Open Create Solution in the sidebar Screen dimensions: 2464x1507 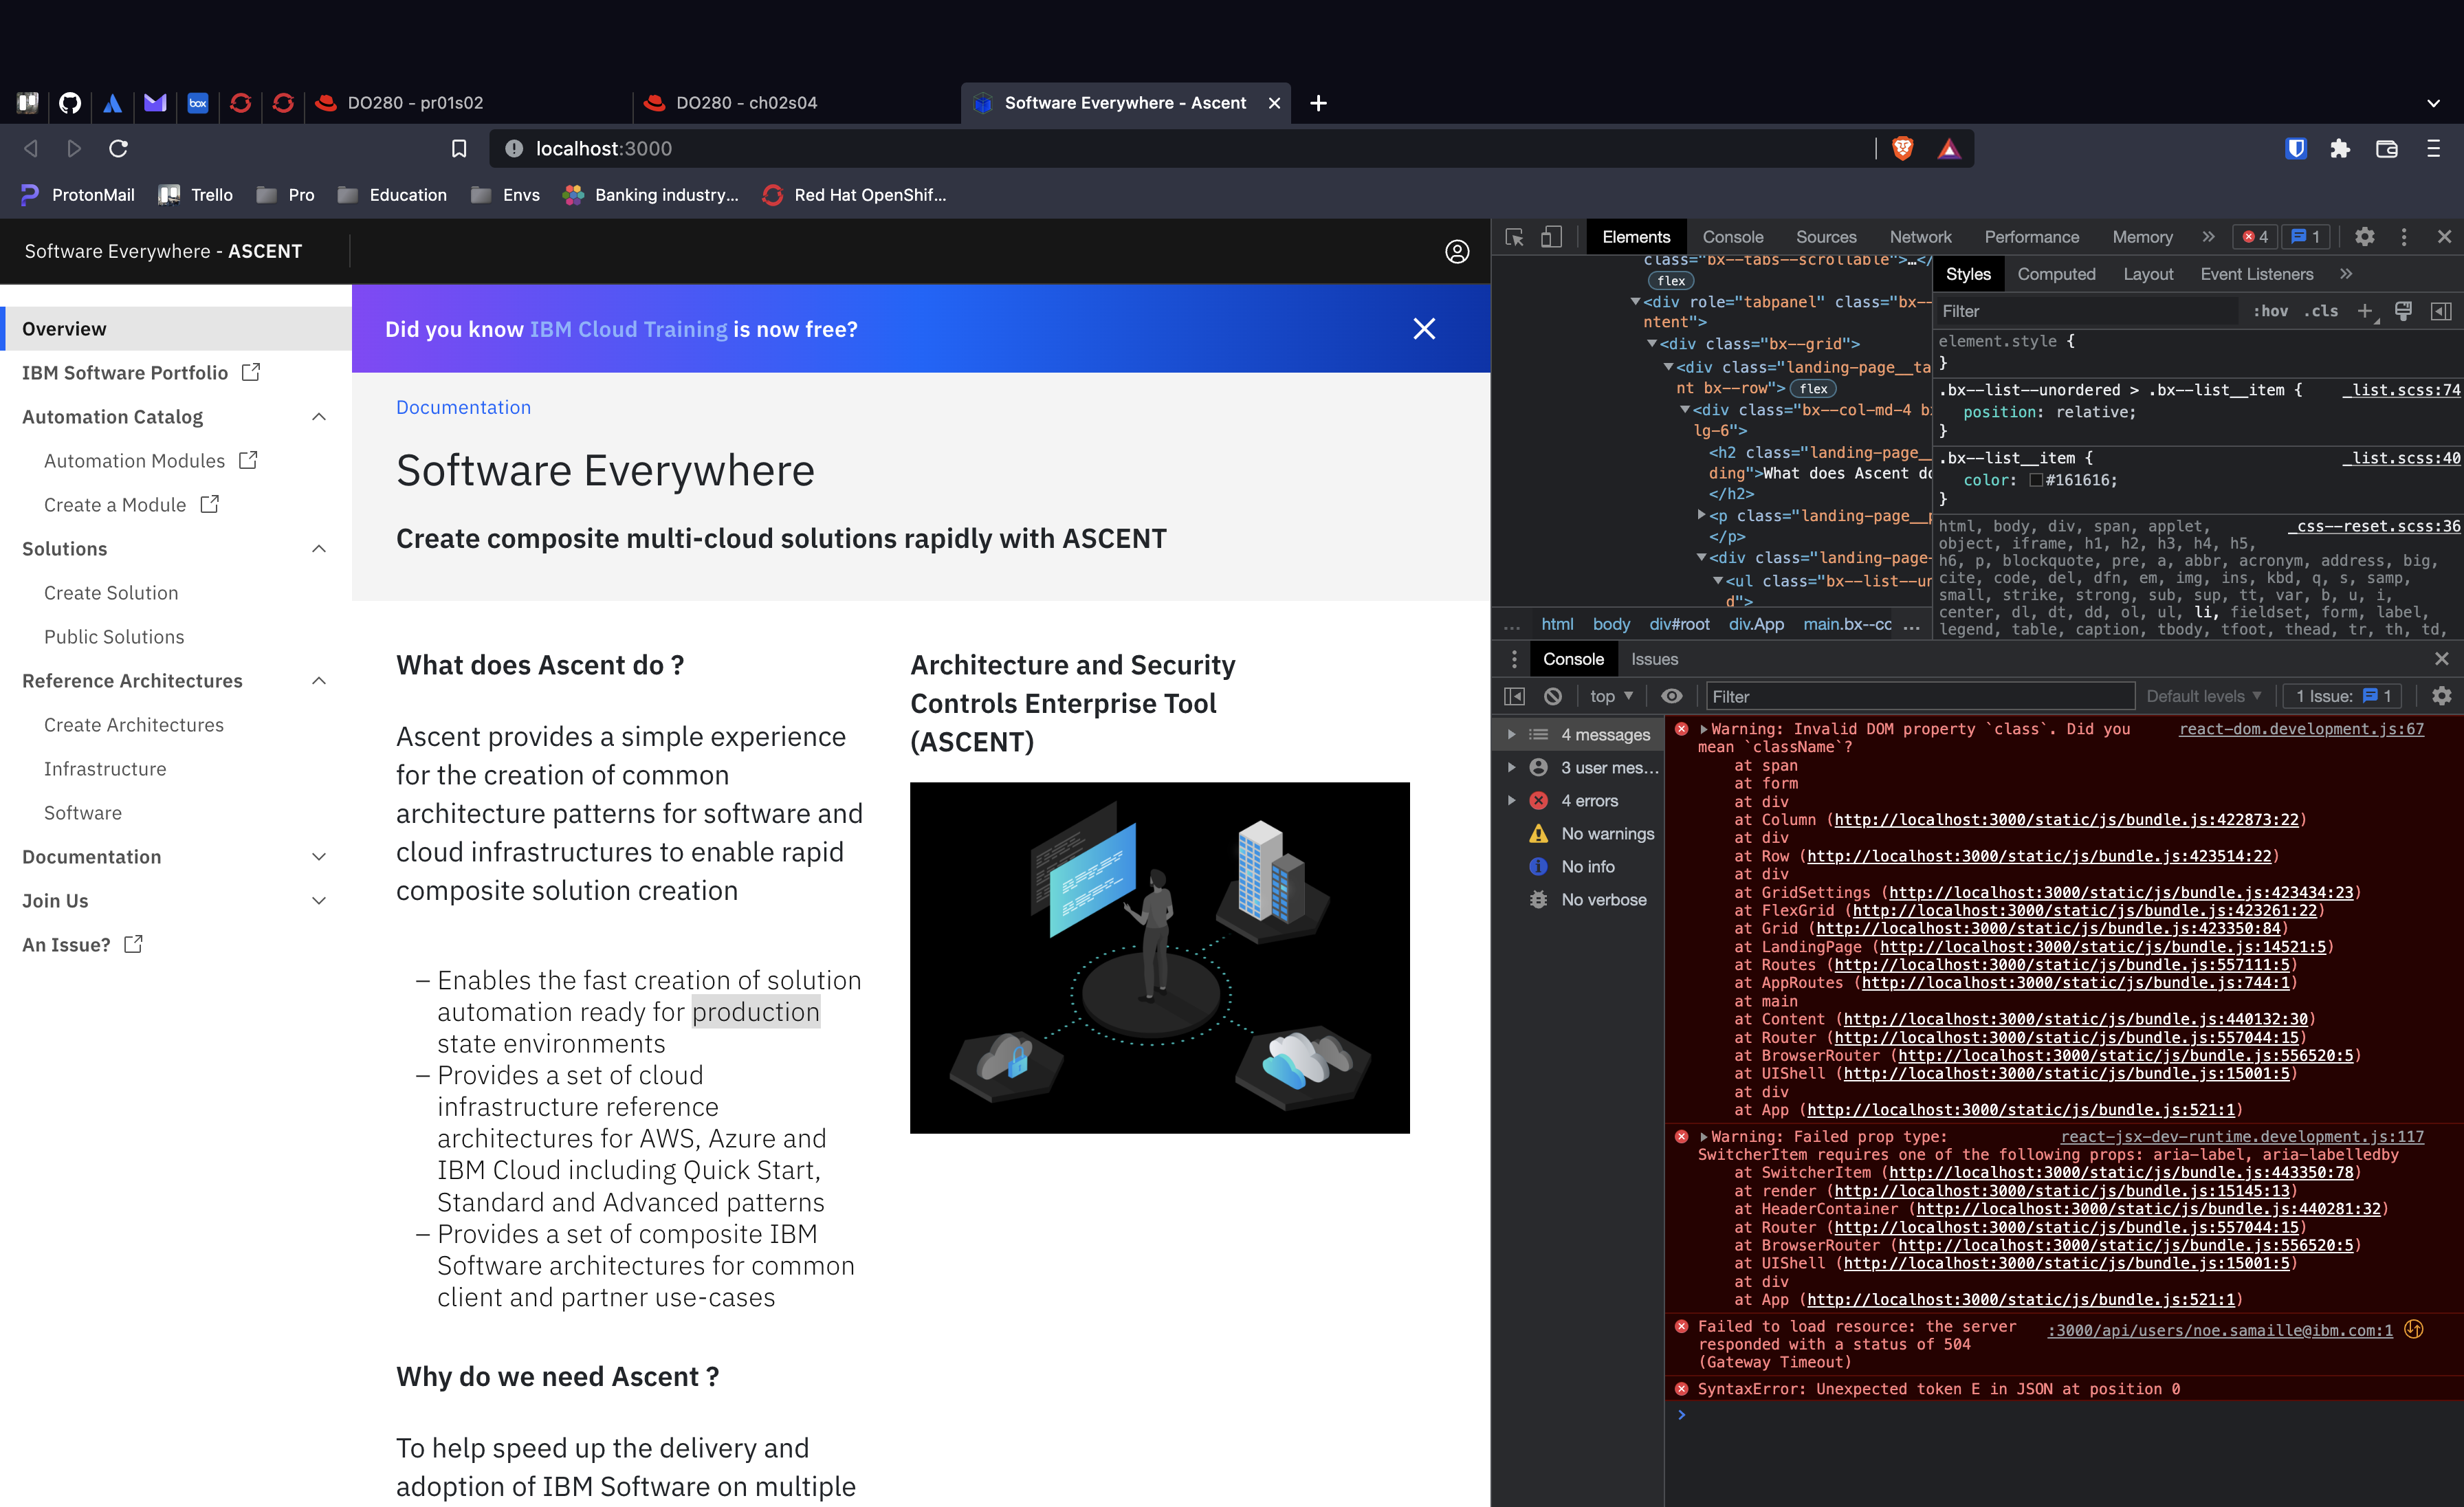point(111,593)
